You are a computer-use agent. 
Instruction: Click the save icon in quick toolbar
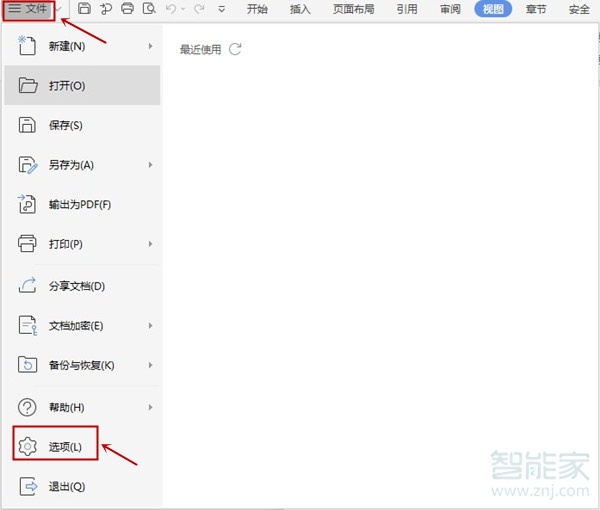85,9
